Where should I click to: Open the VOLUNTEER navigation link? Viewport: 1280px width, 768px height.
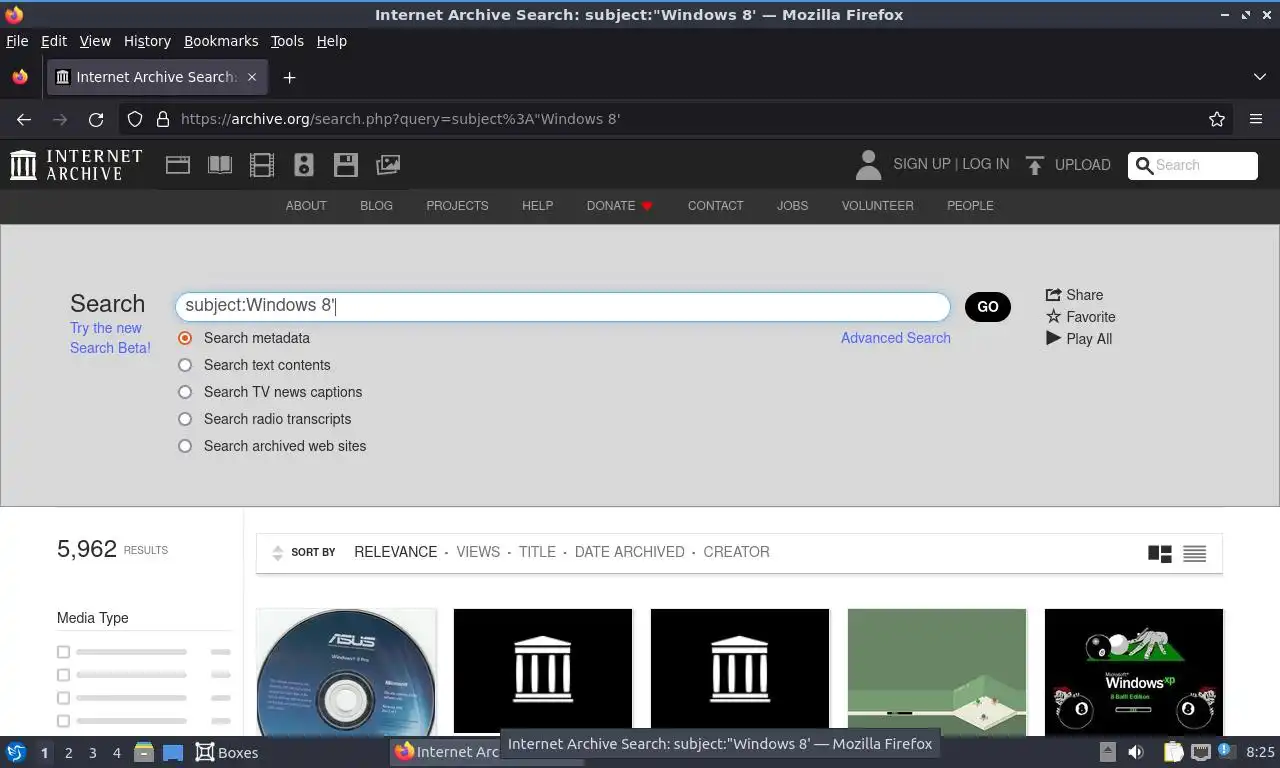coord(877,206)
